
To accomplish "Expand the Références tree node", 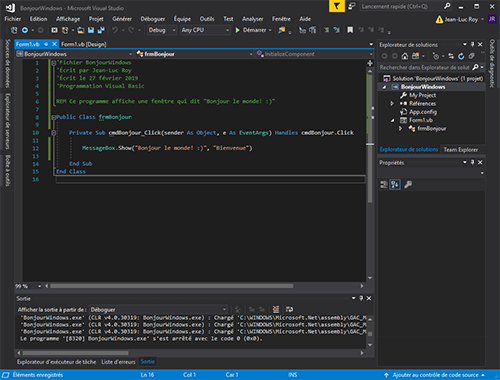I will coord(392,104).
